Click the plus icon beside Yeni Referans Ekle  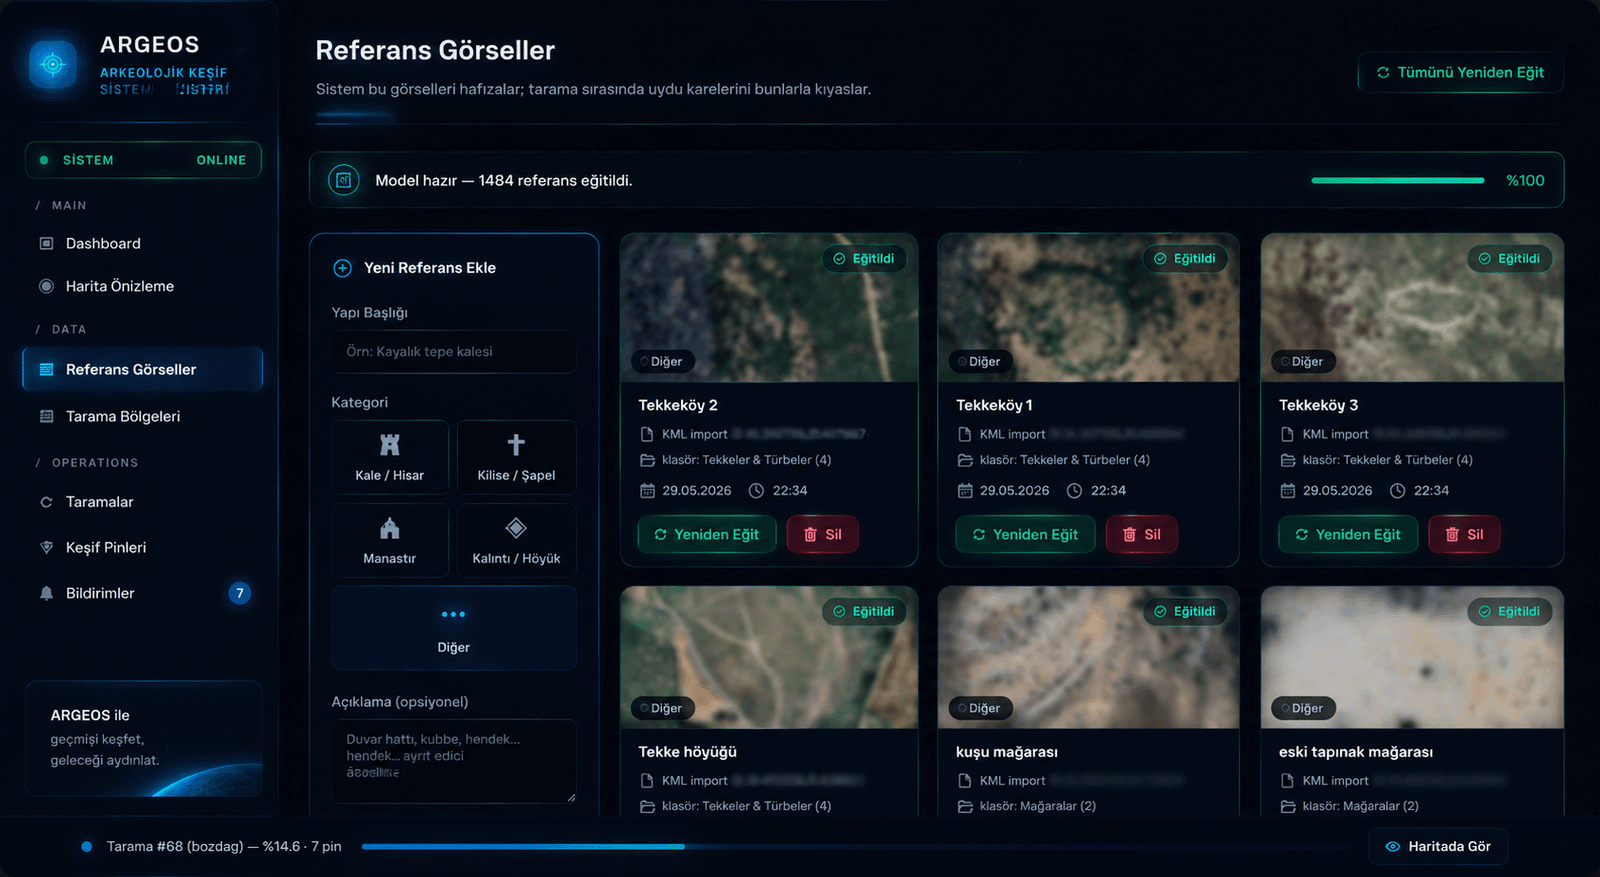pyautogui.click(x=342, y=268)
